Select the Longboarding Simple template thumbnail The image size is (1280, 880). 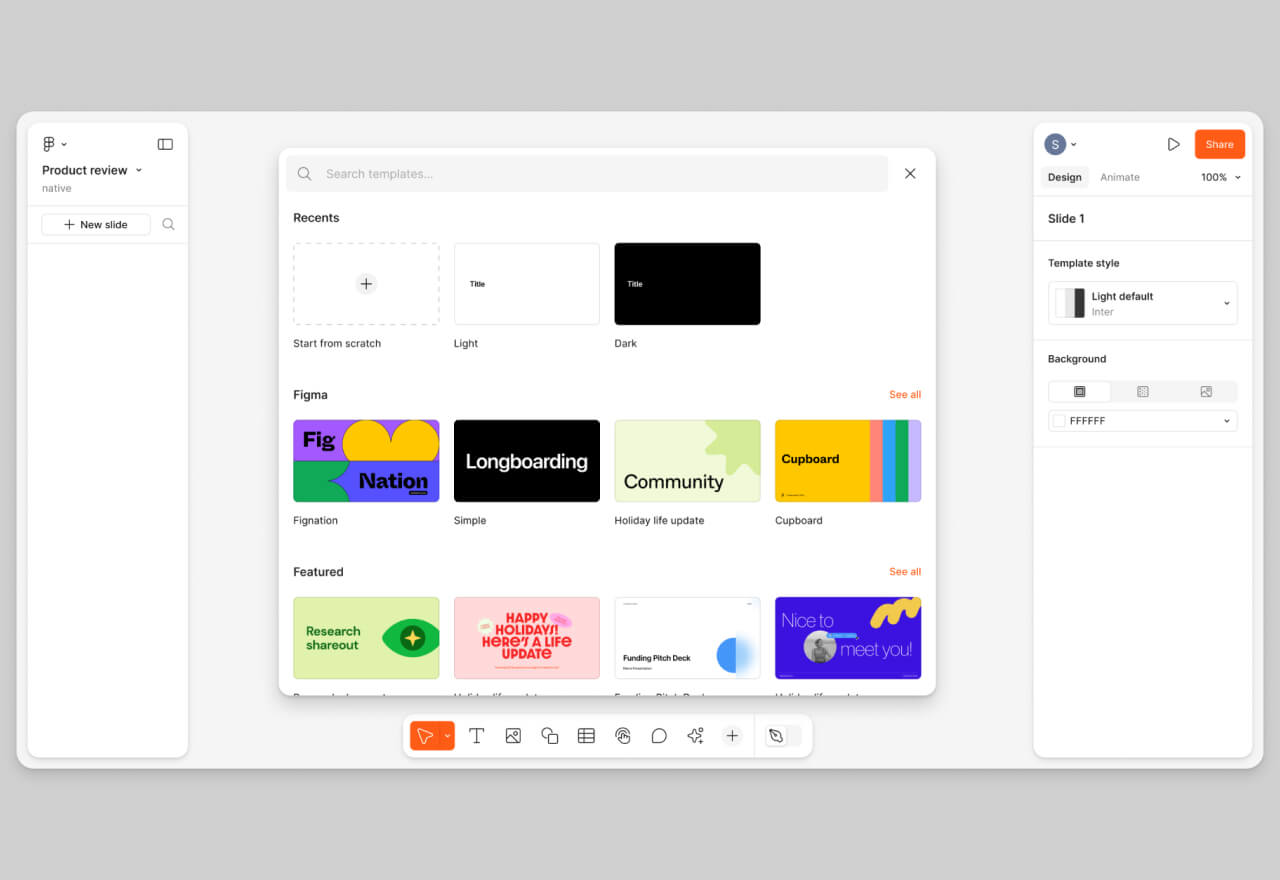click(x=526, y=460)
